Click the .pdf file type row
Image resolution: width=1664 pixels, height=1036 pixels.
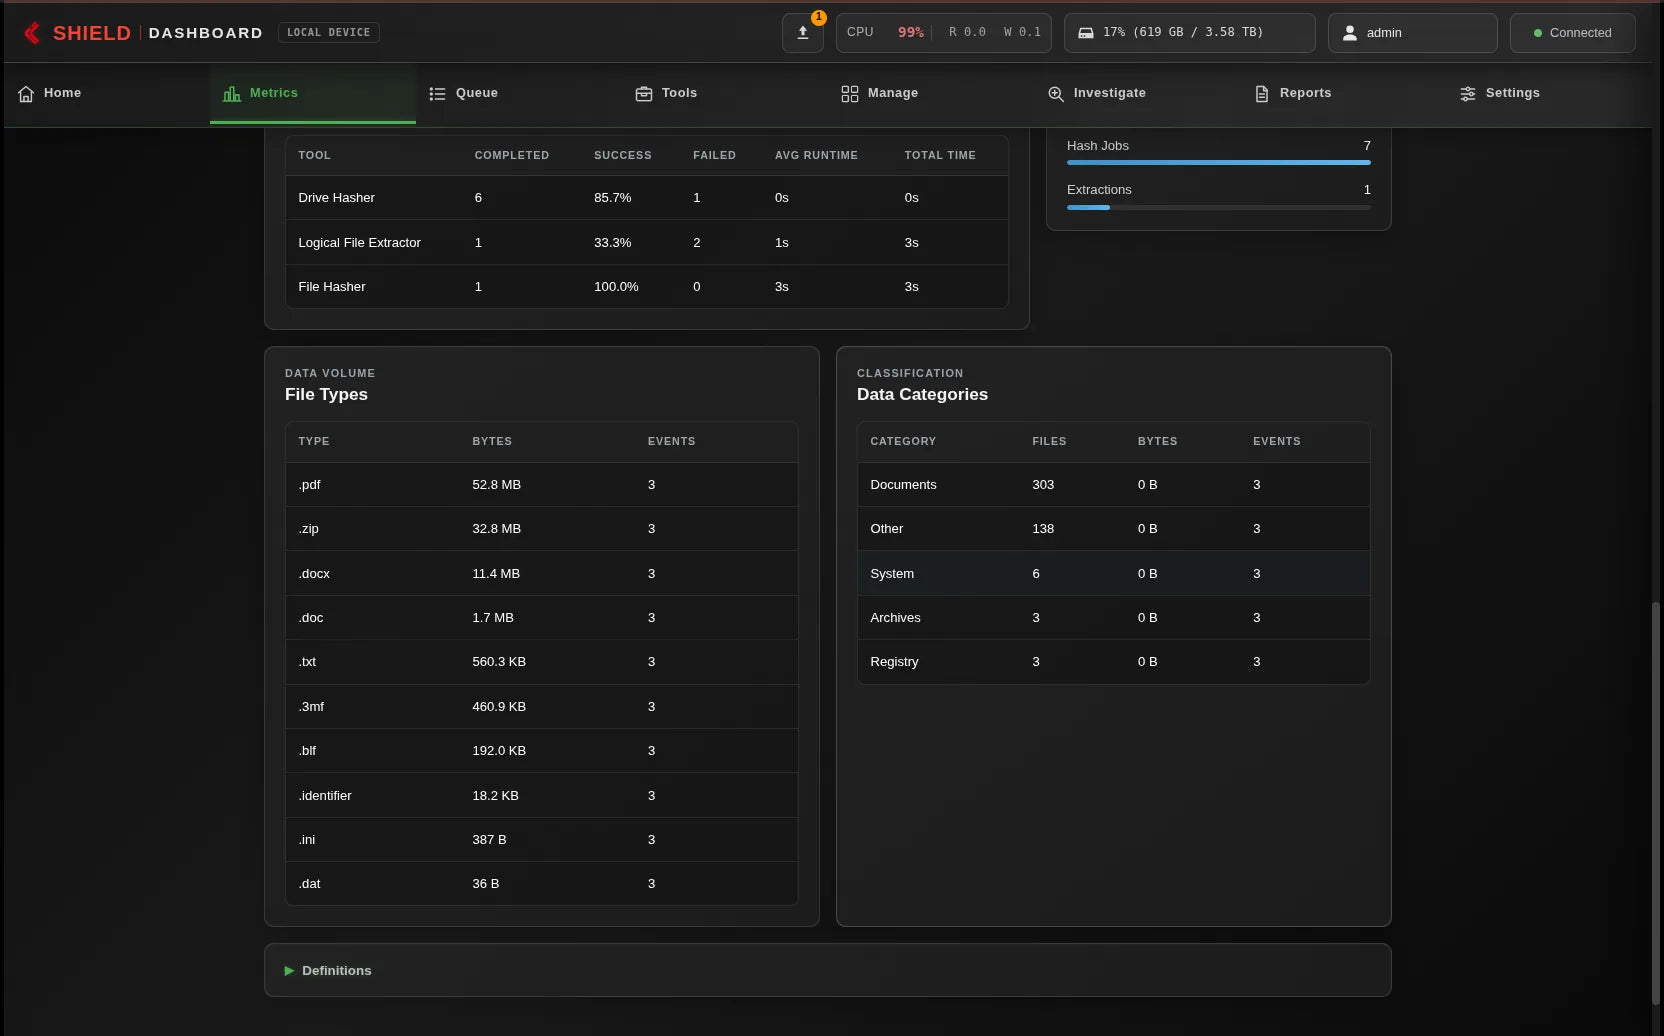point(541,484)
